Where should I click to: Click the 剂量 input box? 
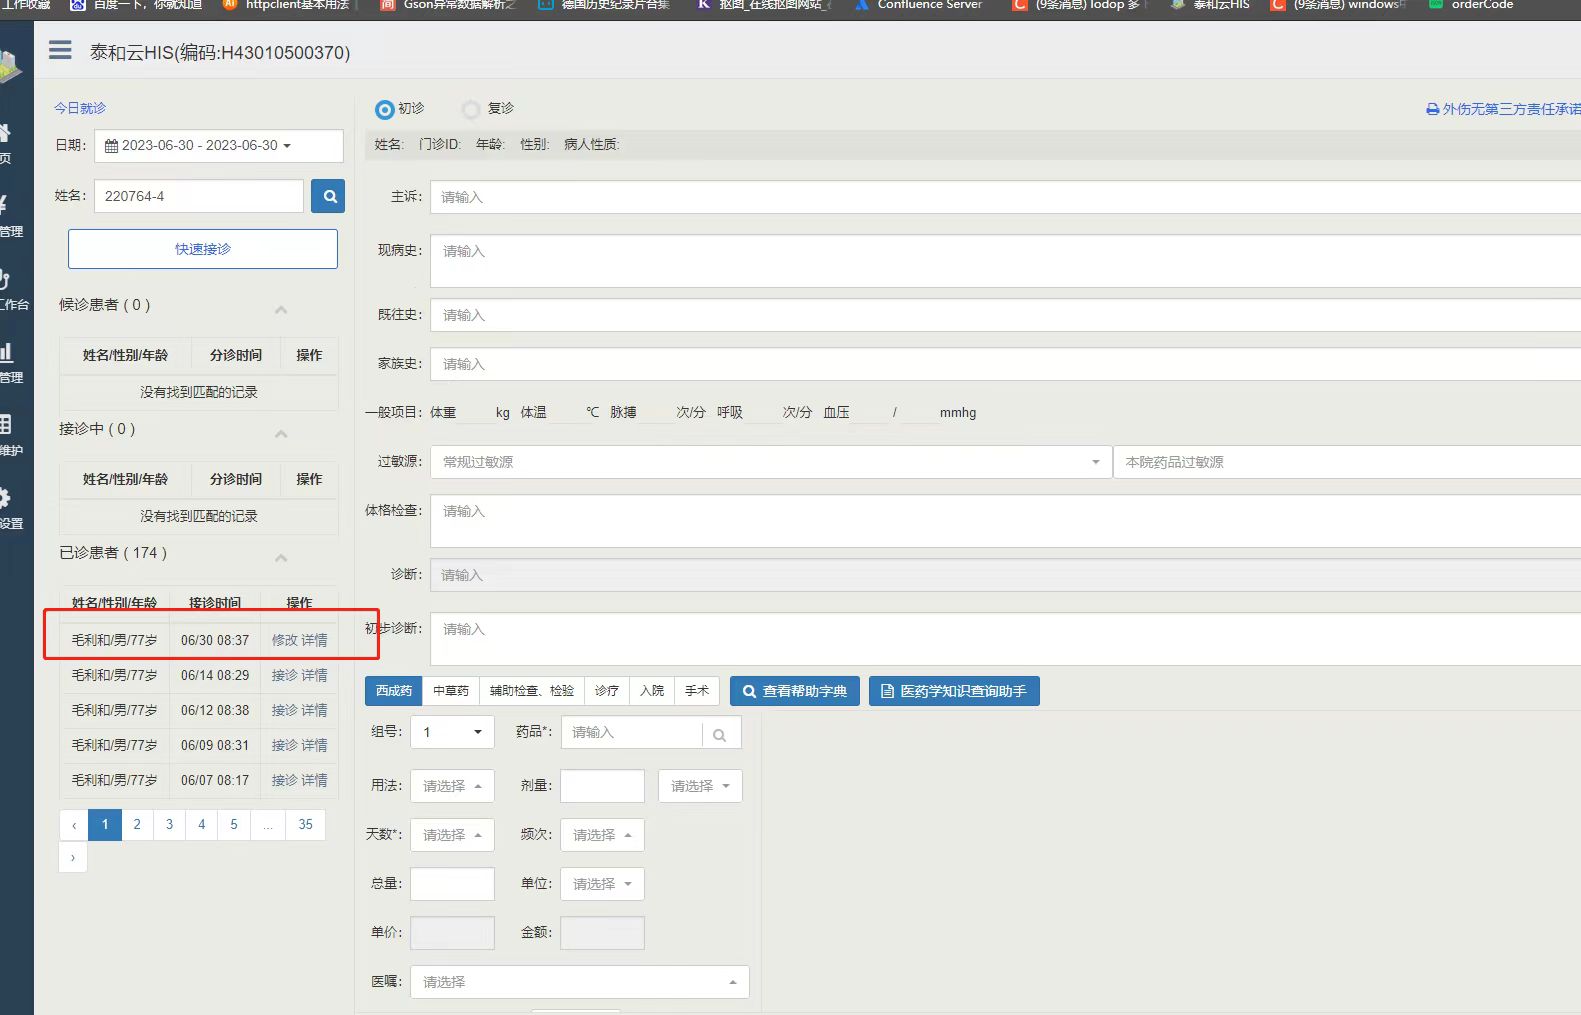[x=602, y=786]
